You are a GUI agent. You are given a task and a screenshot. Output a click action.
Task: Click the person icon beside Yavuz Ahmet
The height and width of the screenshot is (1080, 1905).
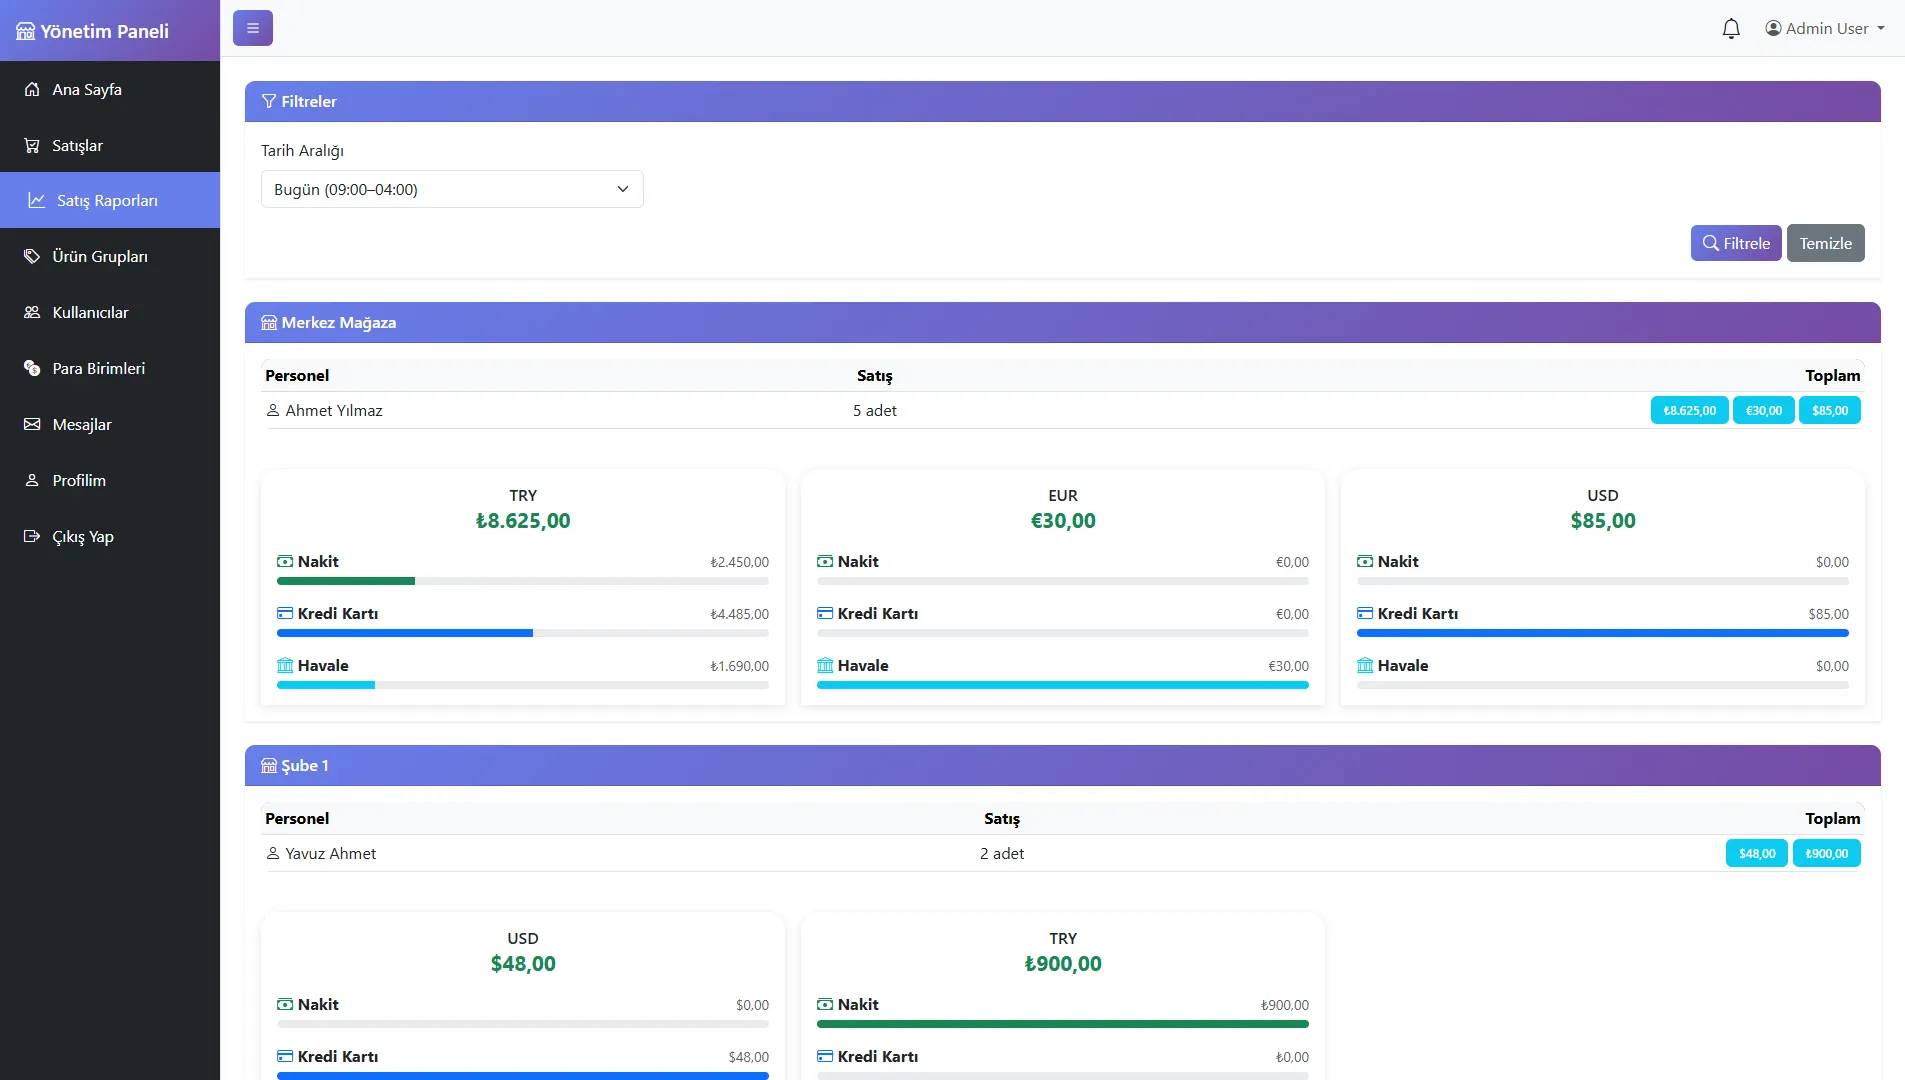(273, 853)
